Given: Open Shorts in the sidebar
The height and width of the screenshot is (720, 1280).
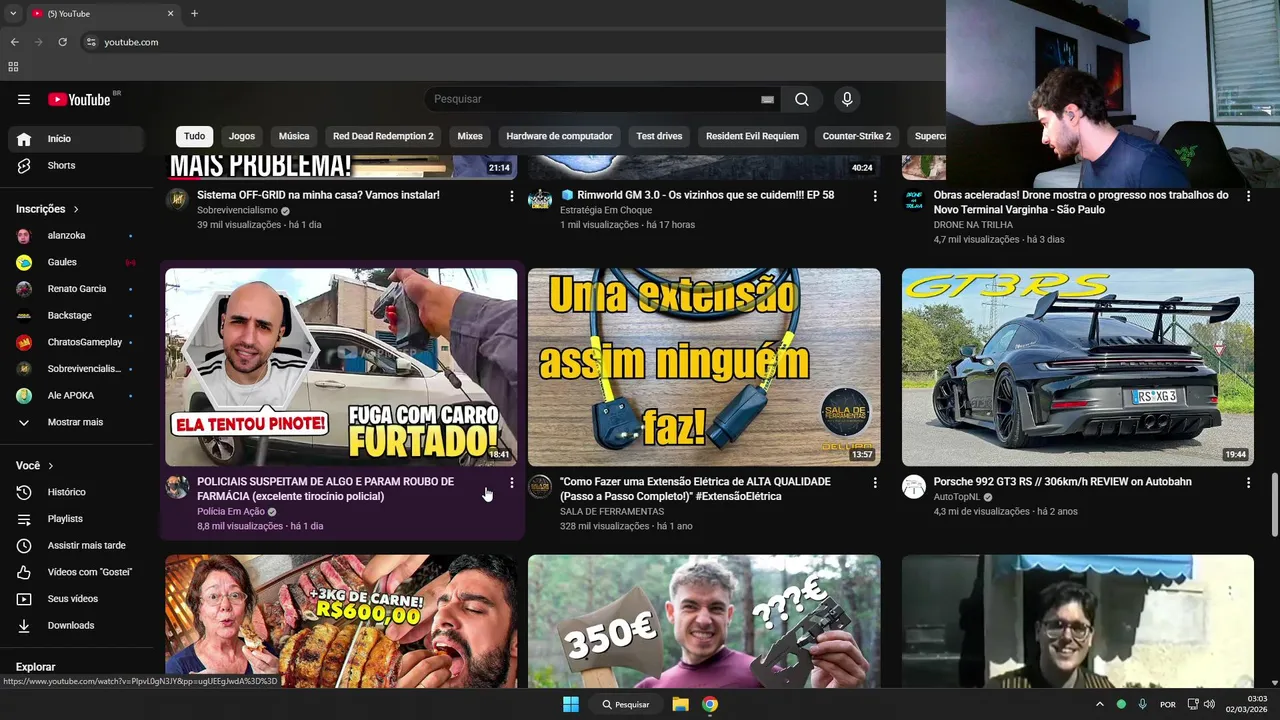Looking at the screenshot, I should pyautogui.click(x=76, y=165).
